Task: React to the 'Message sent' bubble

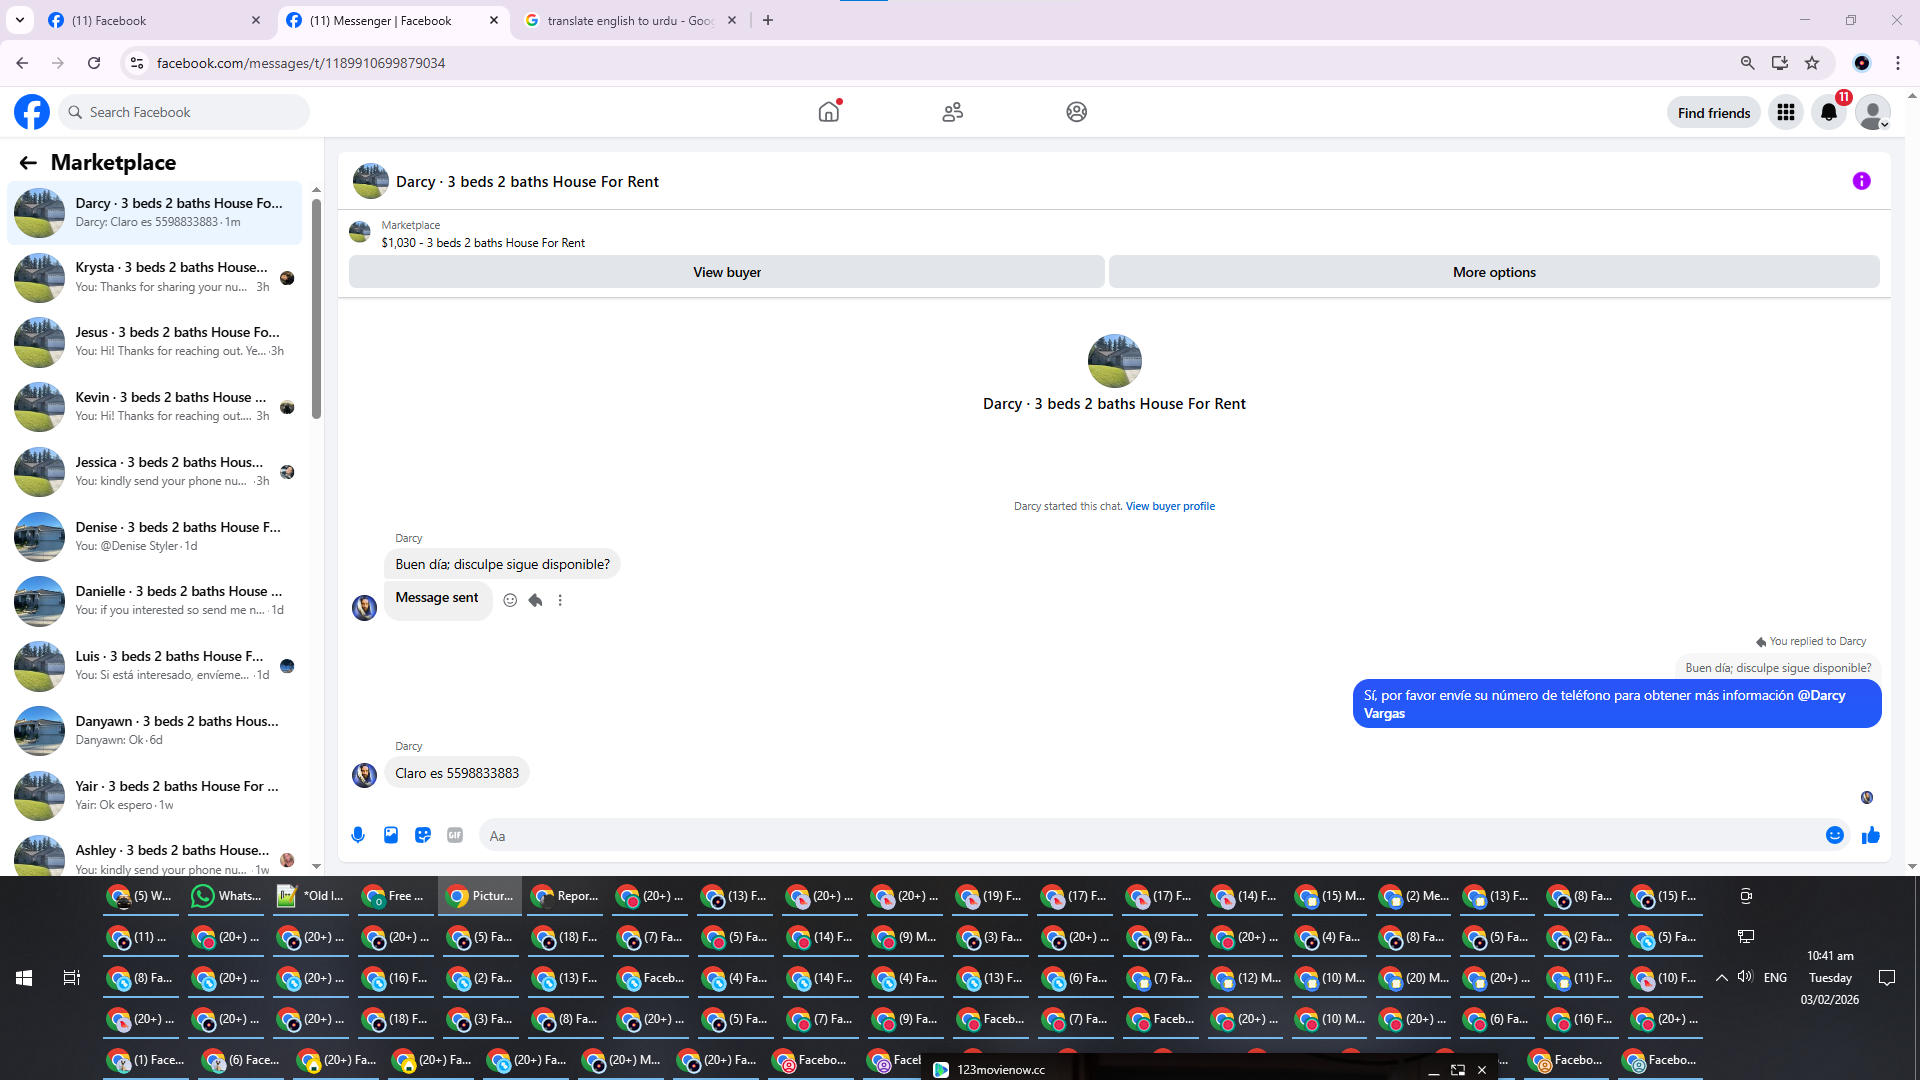Action: click(510, 600)
